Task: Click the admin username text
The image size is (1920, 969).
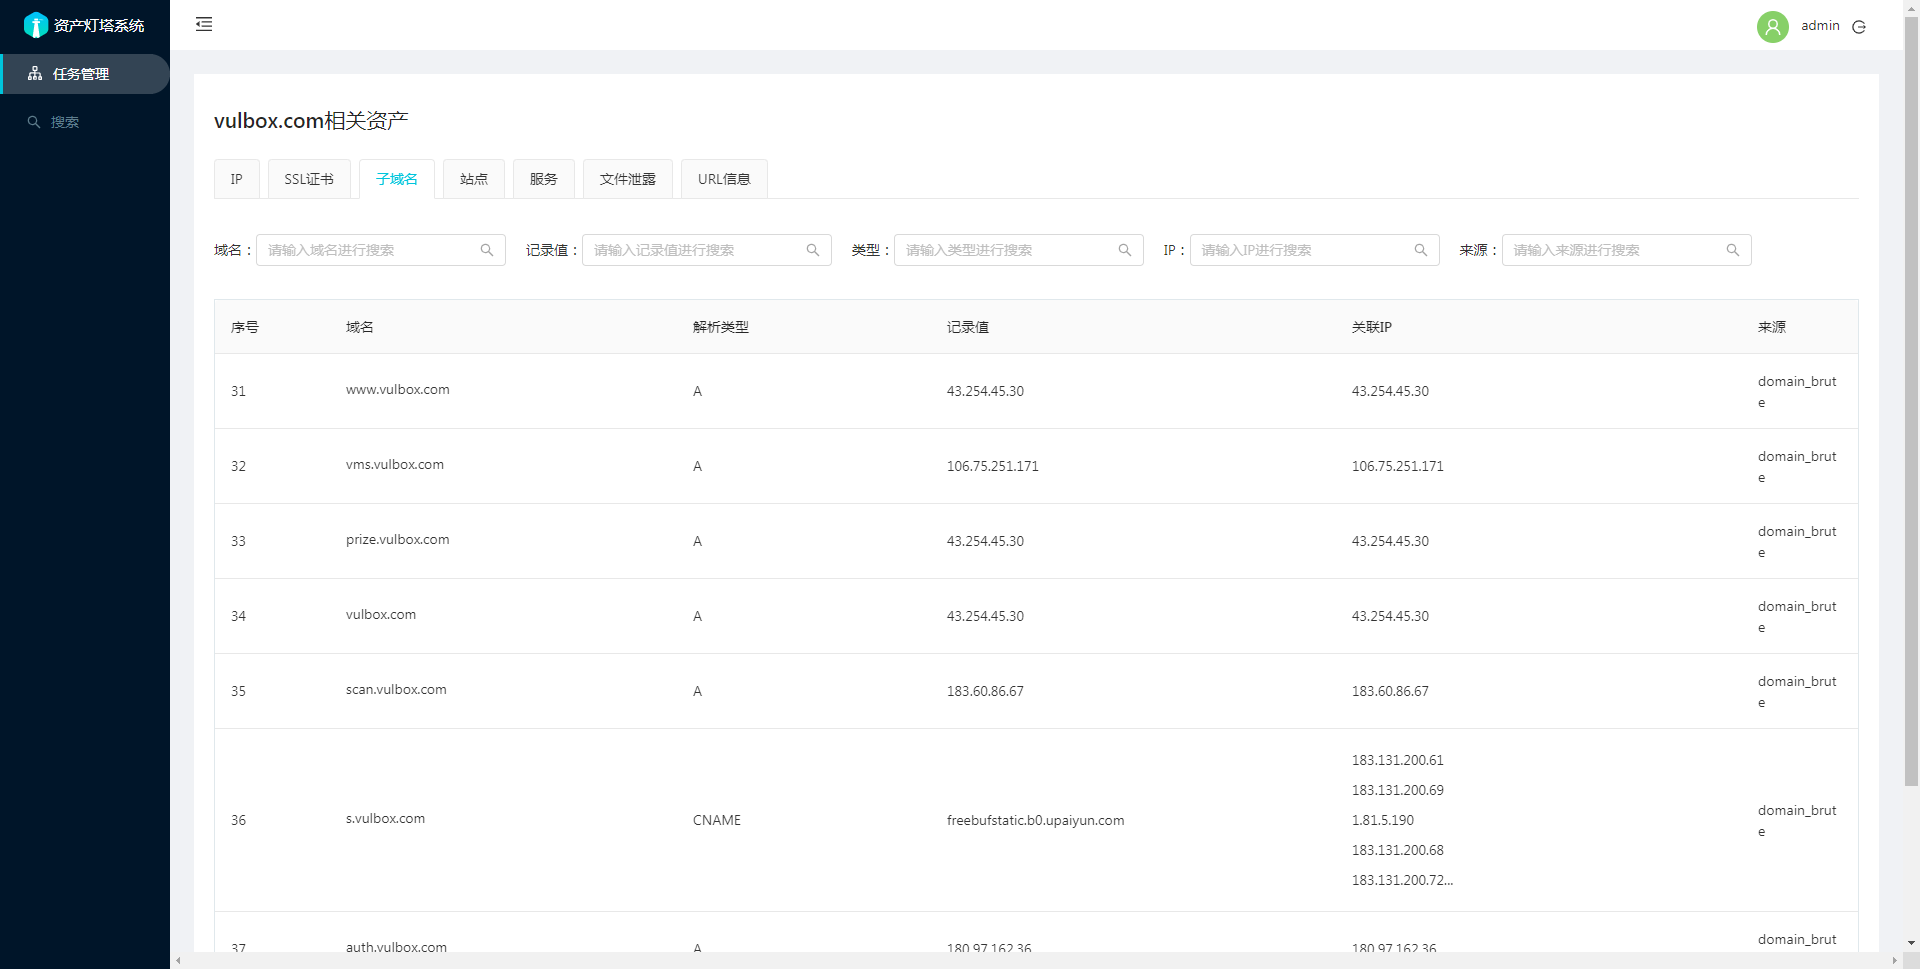Action: [1820, 26]
